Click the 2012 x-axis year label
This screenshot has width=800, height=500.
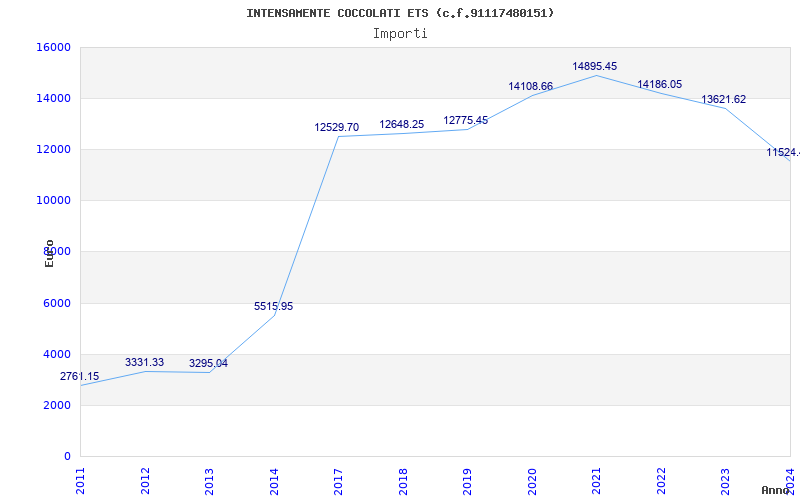point(145,481)
